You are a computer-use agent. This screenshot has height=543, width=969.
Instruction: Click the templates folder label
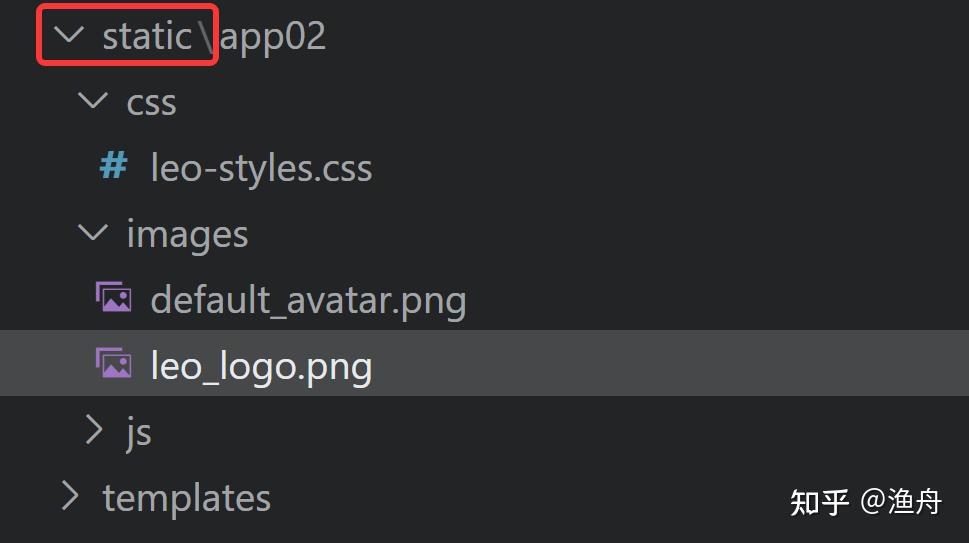click(186, 498)
